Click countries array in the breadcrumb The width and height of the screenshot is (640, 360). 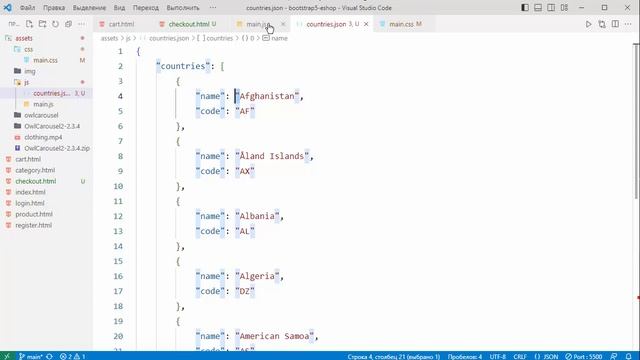click(215, 38)
